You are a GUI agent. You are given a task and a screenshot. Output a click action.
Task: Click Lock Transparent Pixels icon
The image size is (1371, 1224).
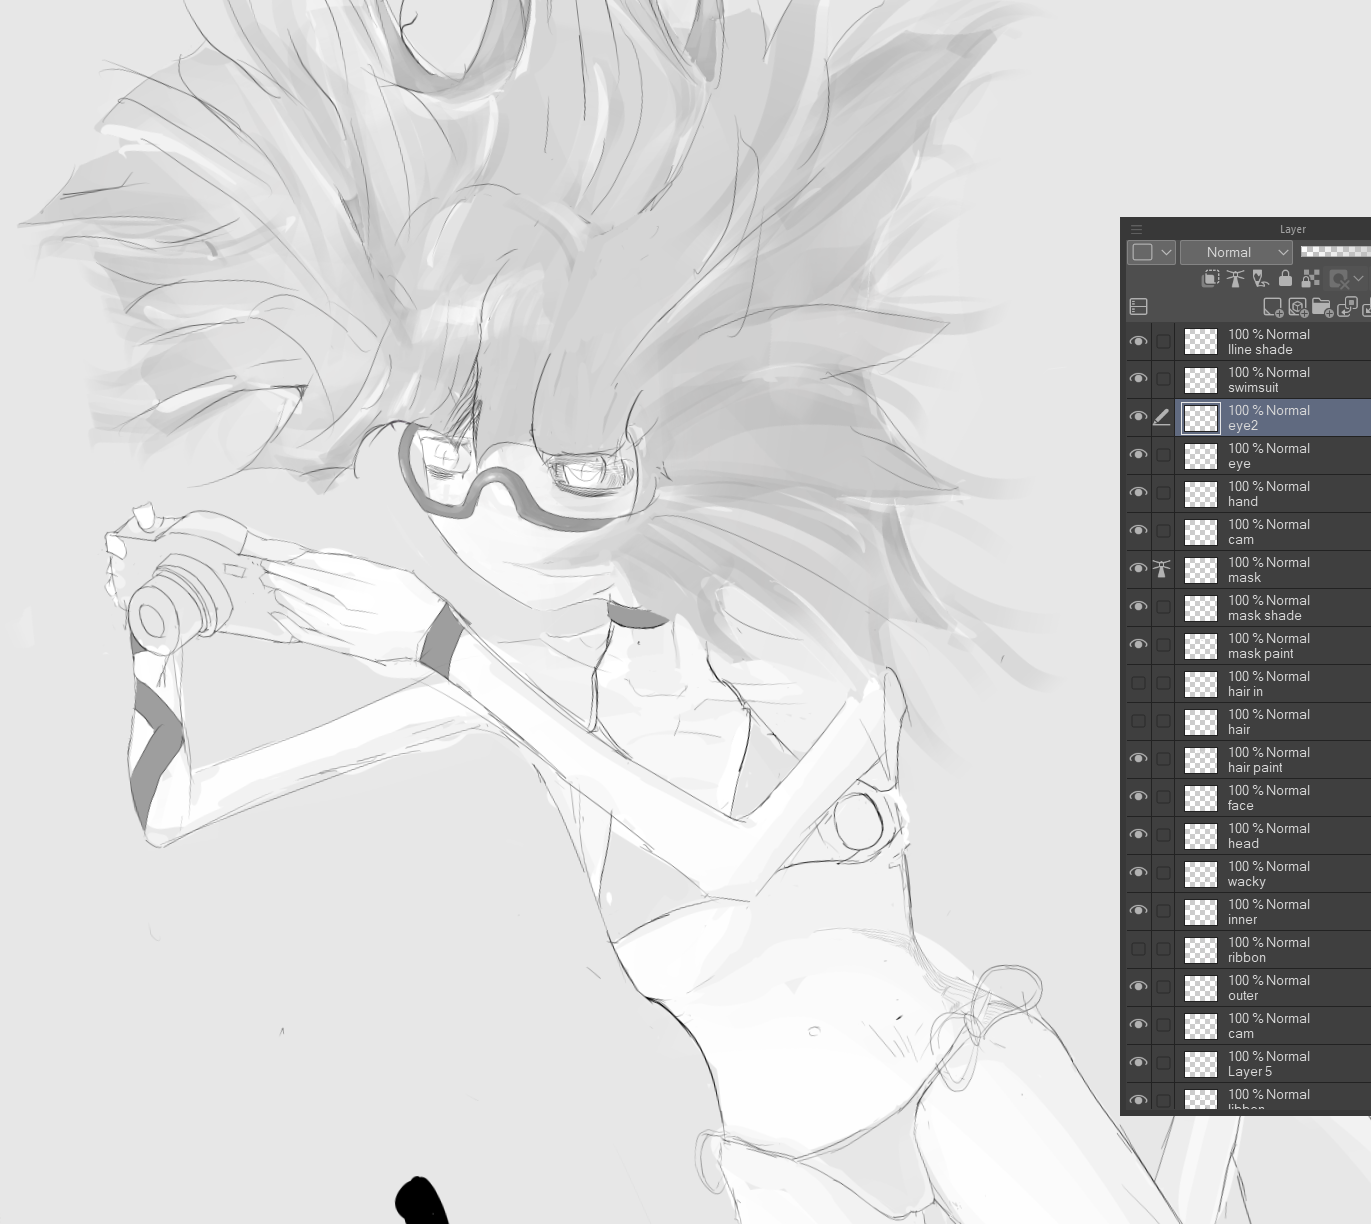point(1311,279)
